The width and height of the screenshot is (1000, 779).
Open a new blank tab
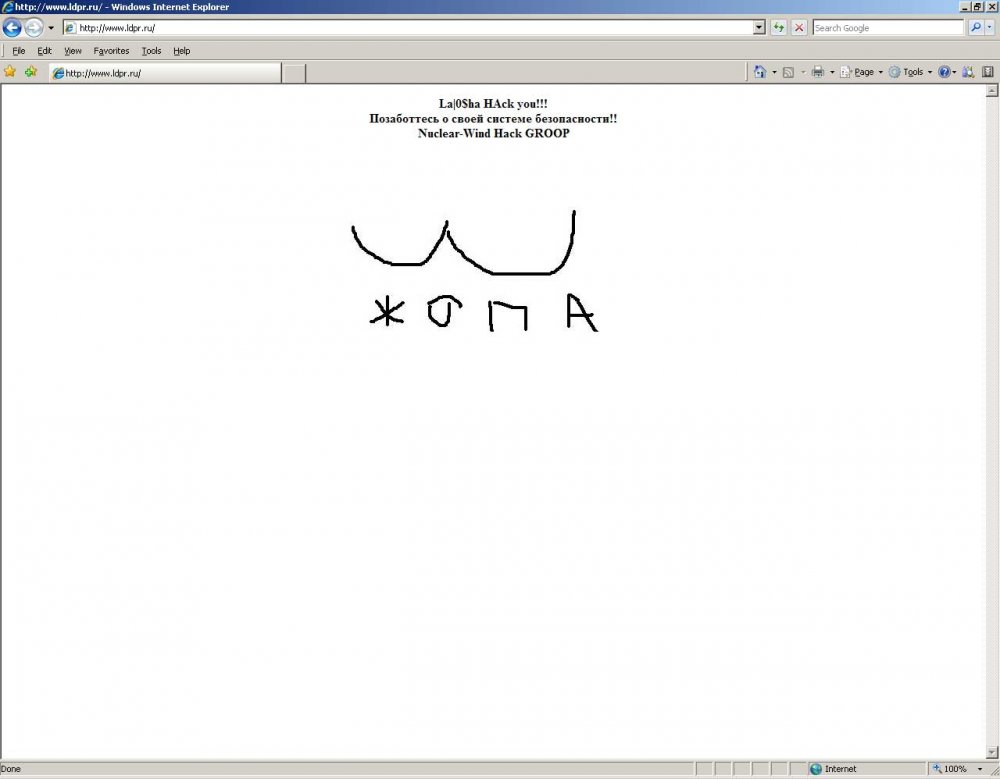click(294, 73)
